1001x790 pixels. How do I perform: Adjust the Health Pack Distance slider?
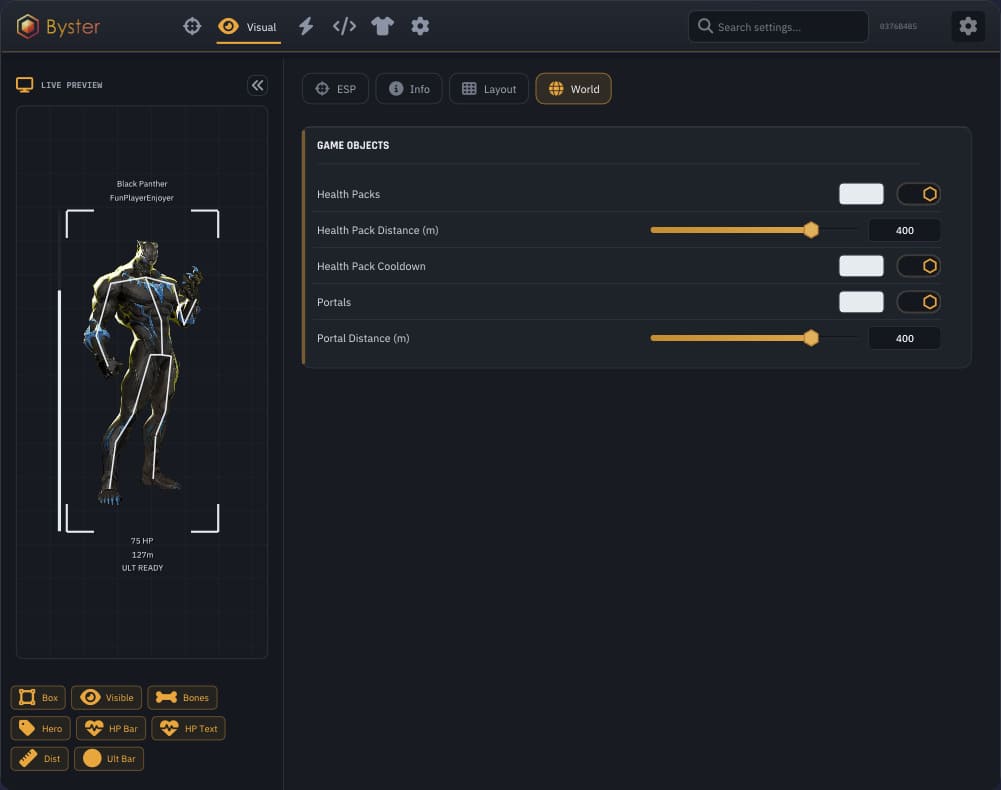(753, 230)
